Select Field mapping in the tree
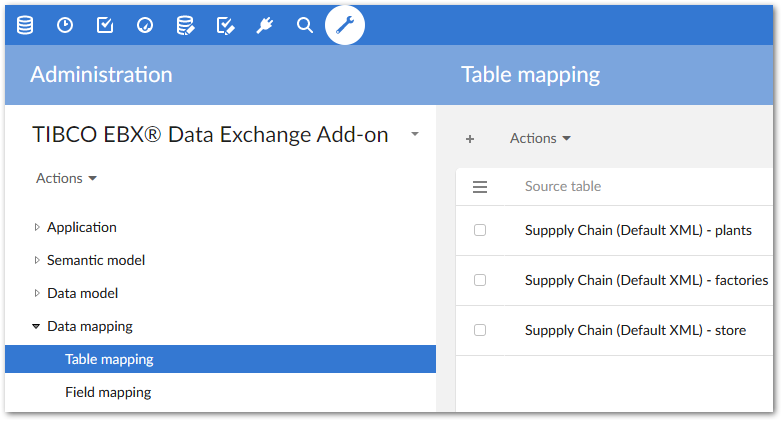782x421 pixels. click(x=108, y=392)
